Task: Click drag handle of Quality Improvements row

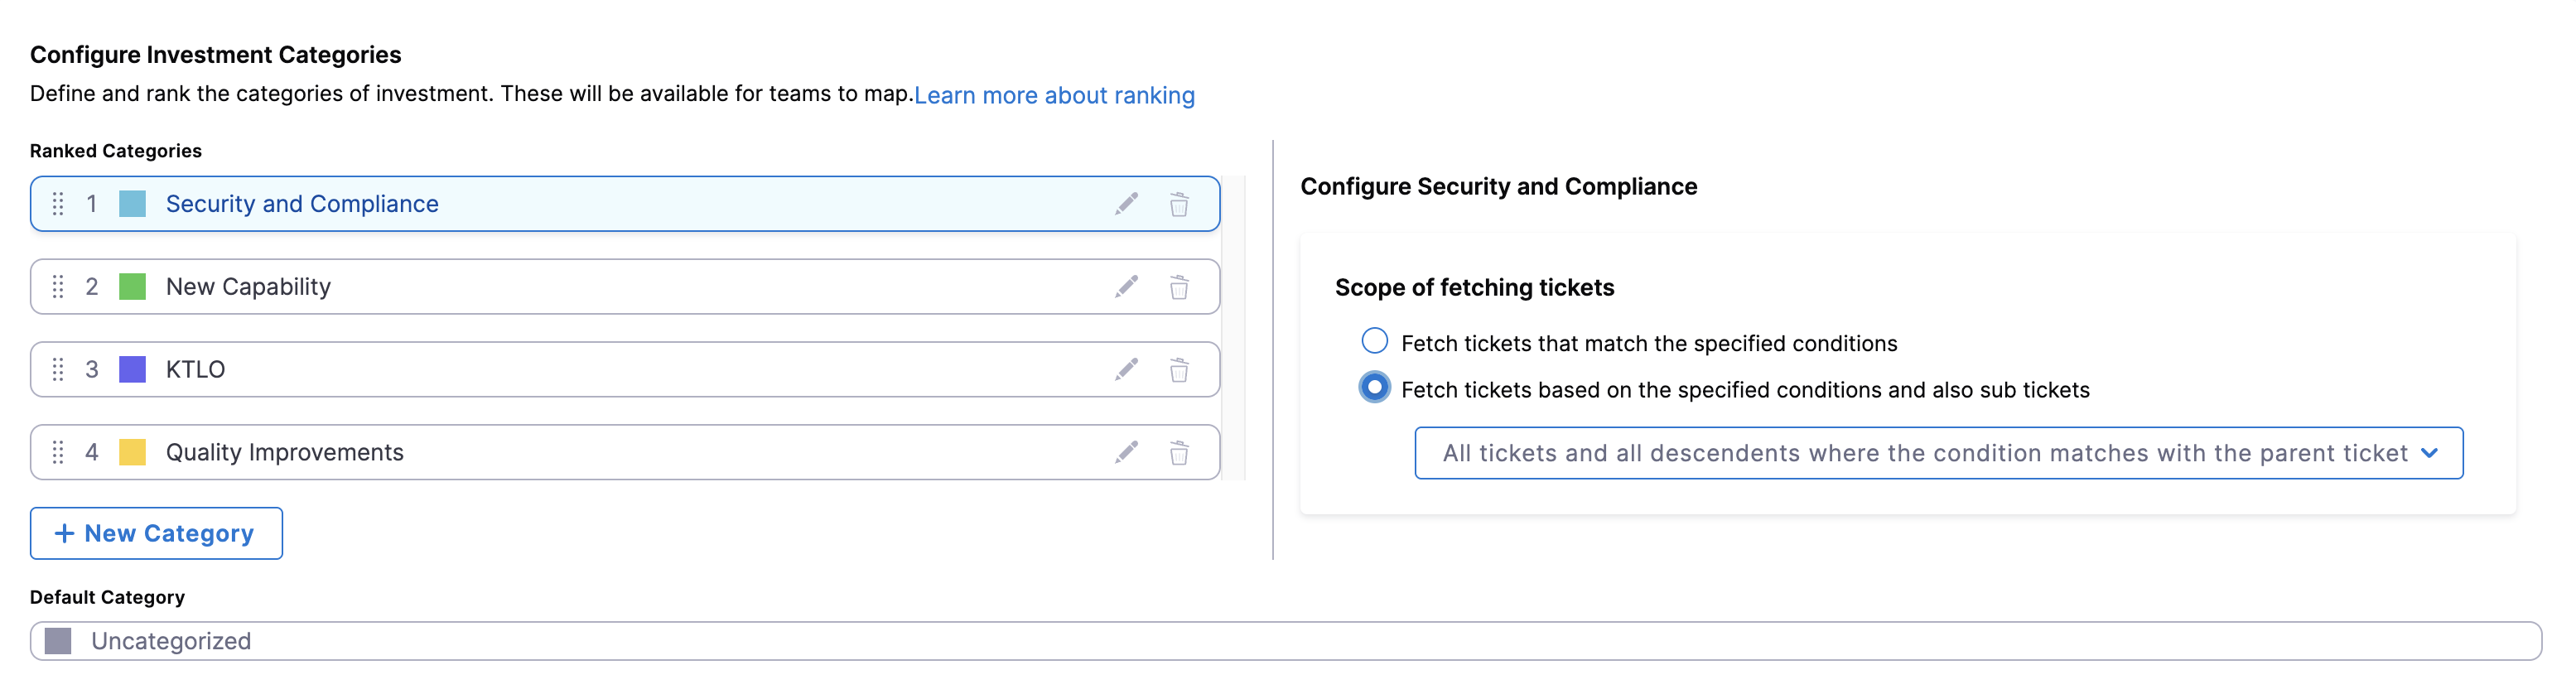Action: 58,453
